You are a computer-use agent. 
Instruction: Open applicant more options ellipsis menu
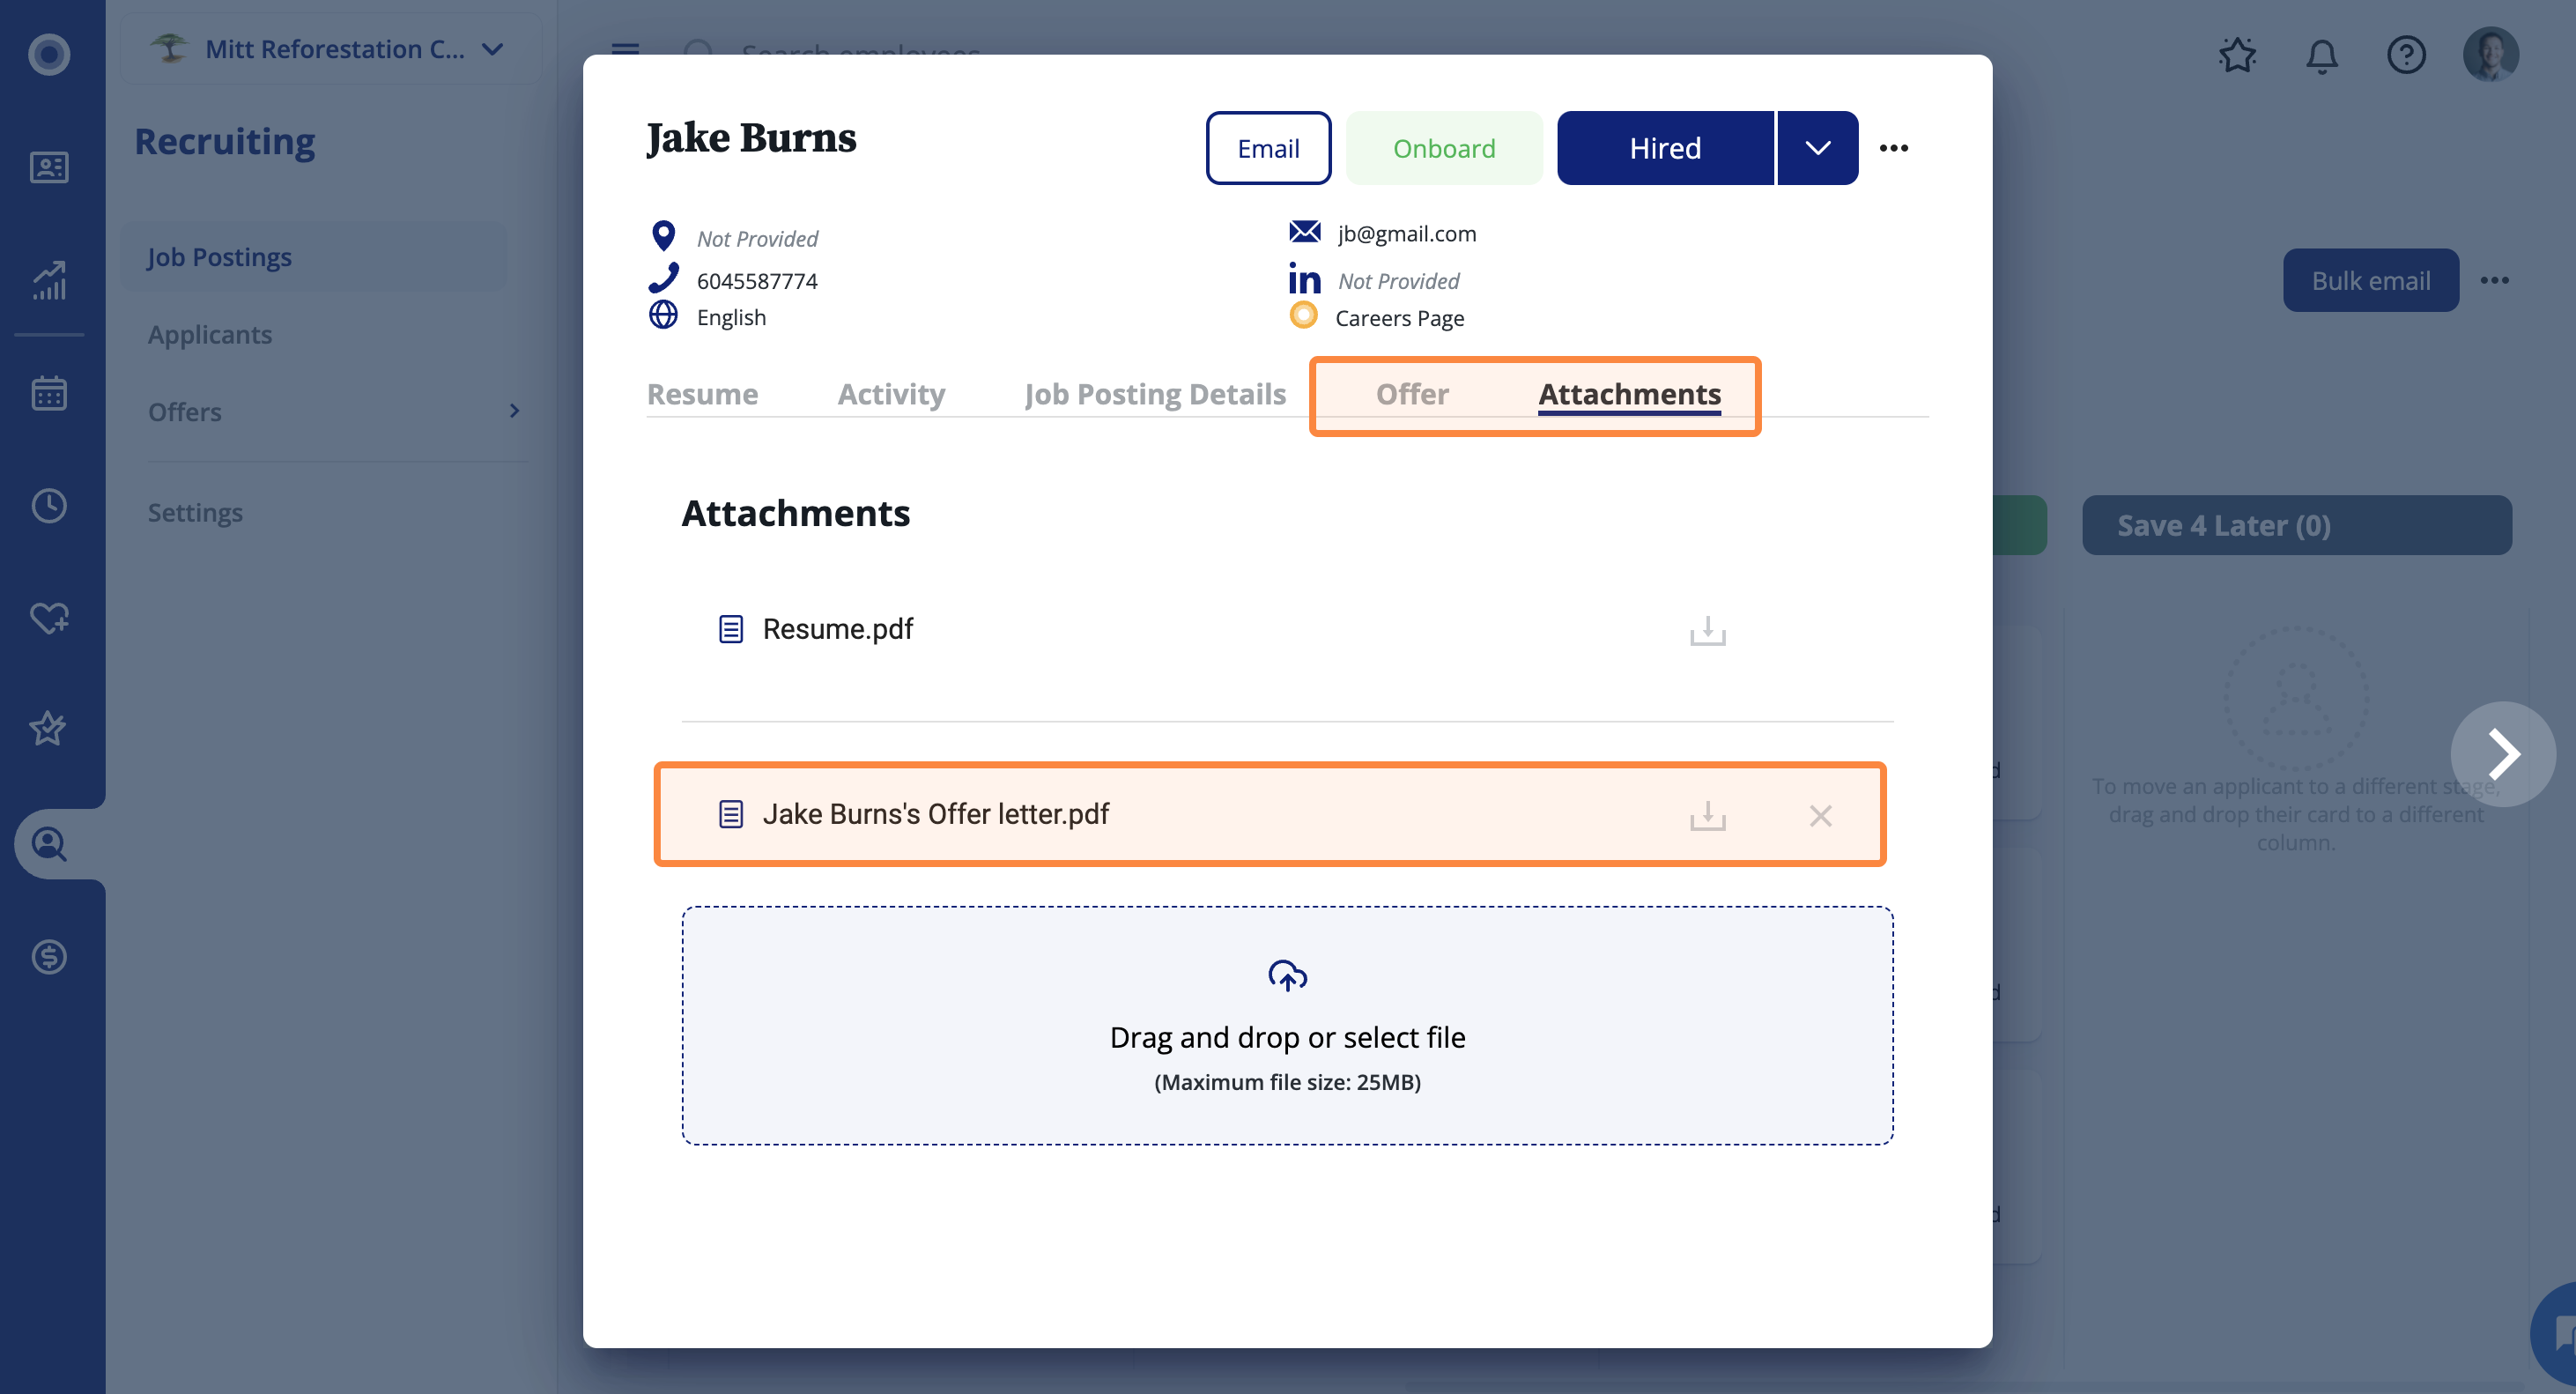1893,148
